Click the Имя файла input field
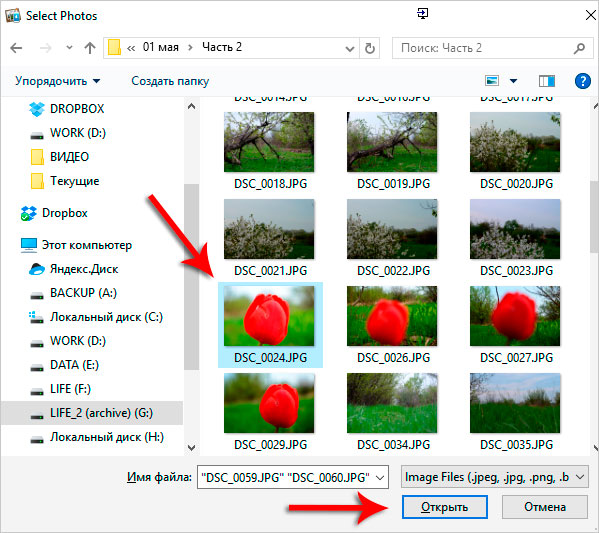Viewport: 599px width, 533px height. (x=293, y=477)
